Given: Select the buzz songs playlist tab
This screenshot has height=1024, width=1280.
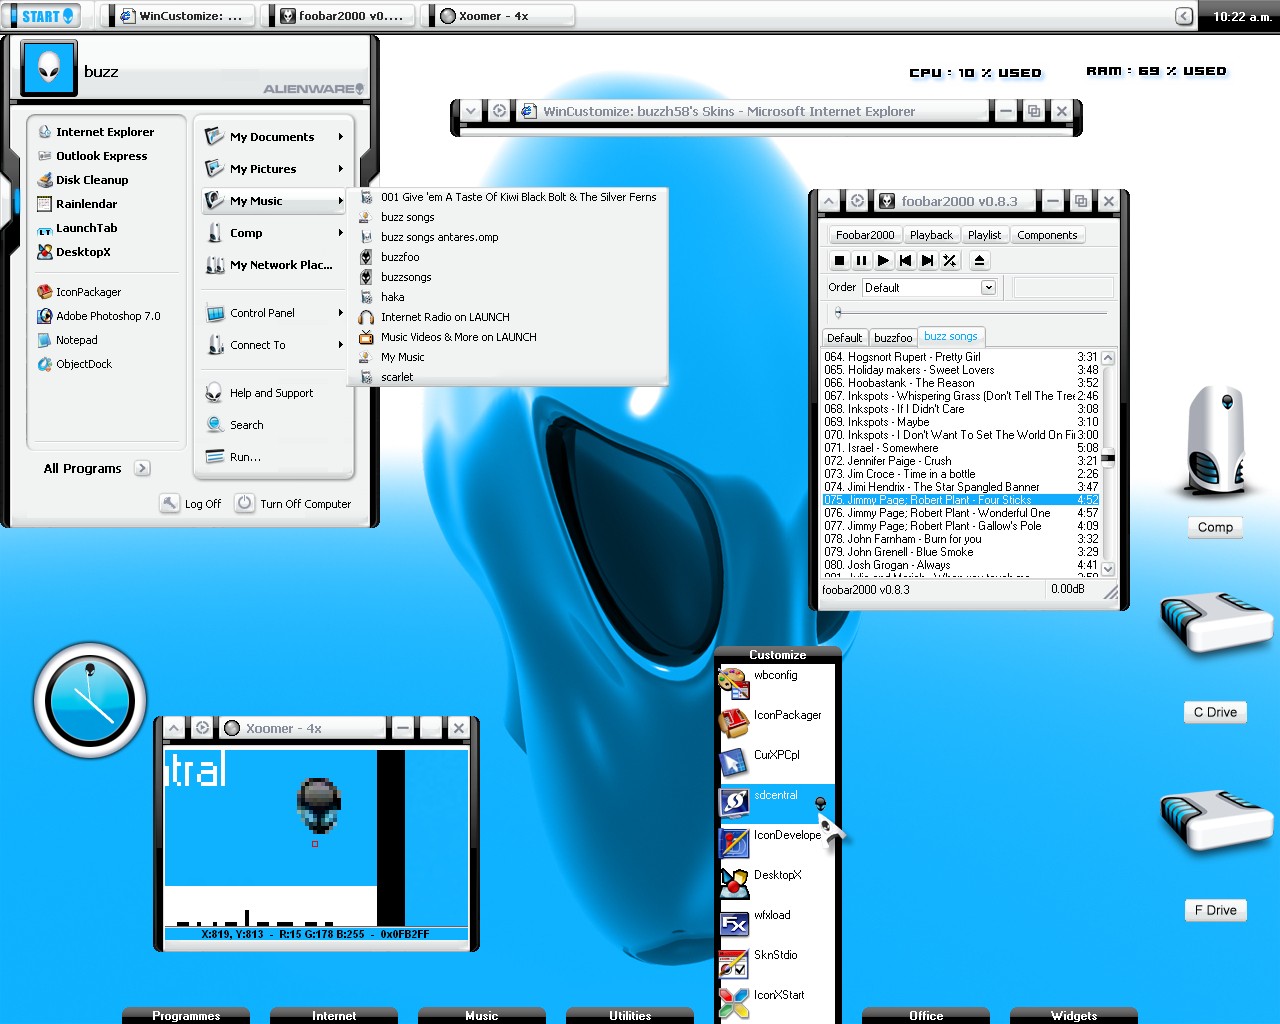Looking at the screenshot, I should pyautogui.click(x=951, y=337).
